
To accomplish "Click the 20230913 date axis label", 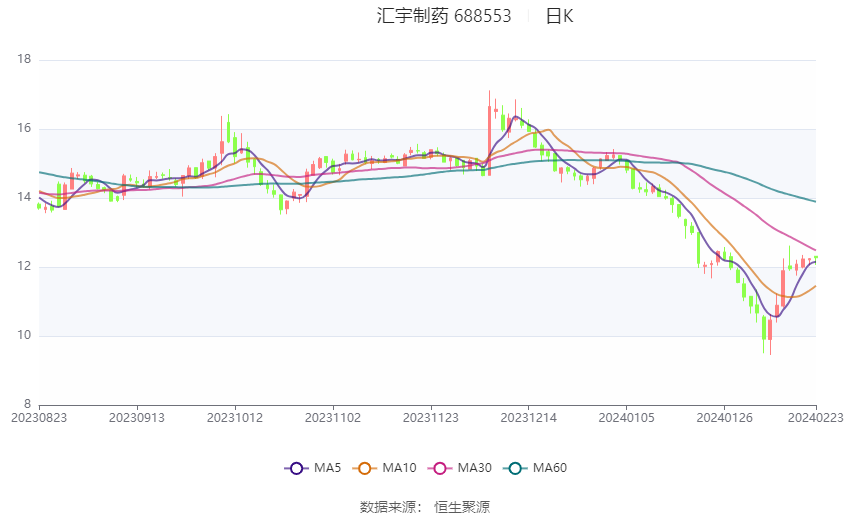I will point(137,418).
